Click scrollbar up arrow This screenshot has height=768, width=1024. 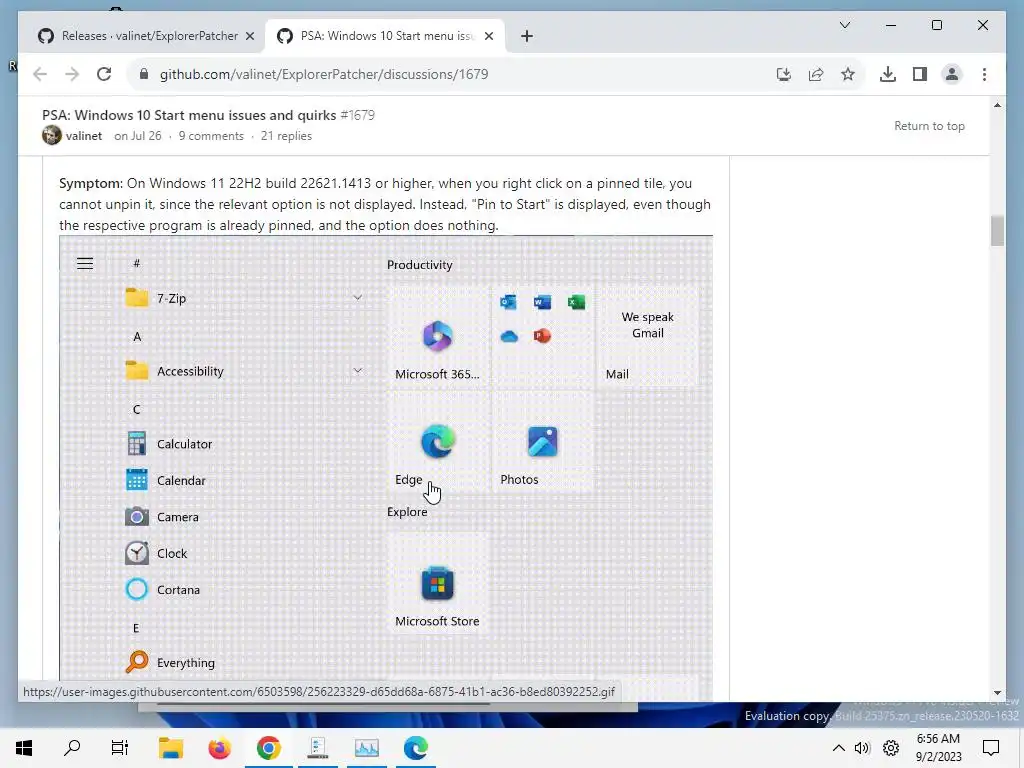(x=997, y=105)
